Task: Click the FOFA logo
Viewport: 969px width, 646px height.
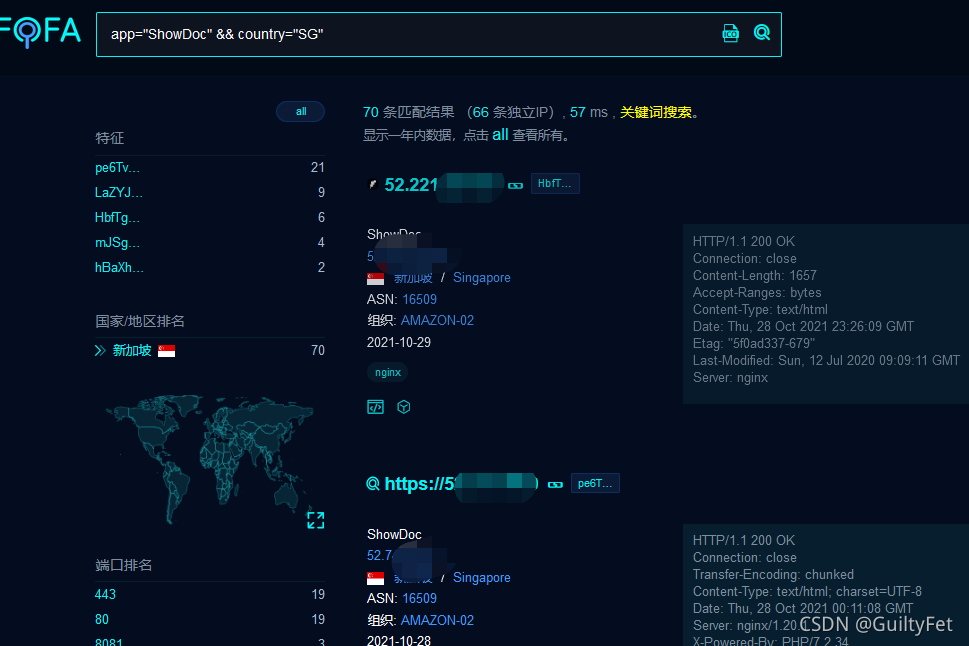Action: click(x=40, y=32)
